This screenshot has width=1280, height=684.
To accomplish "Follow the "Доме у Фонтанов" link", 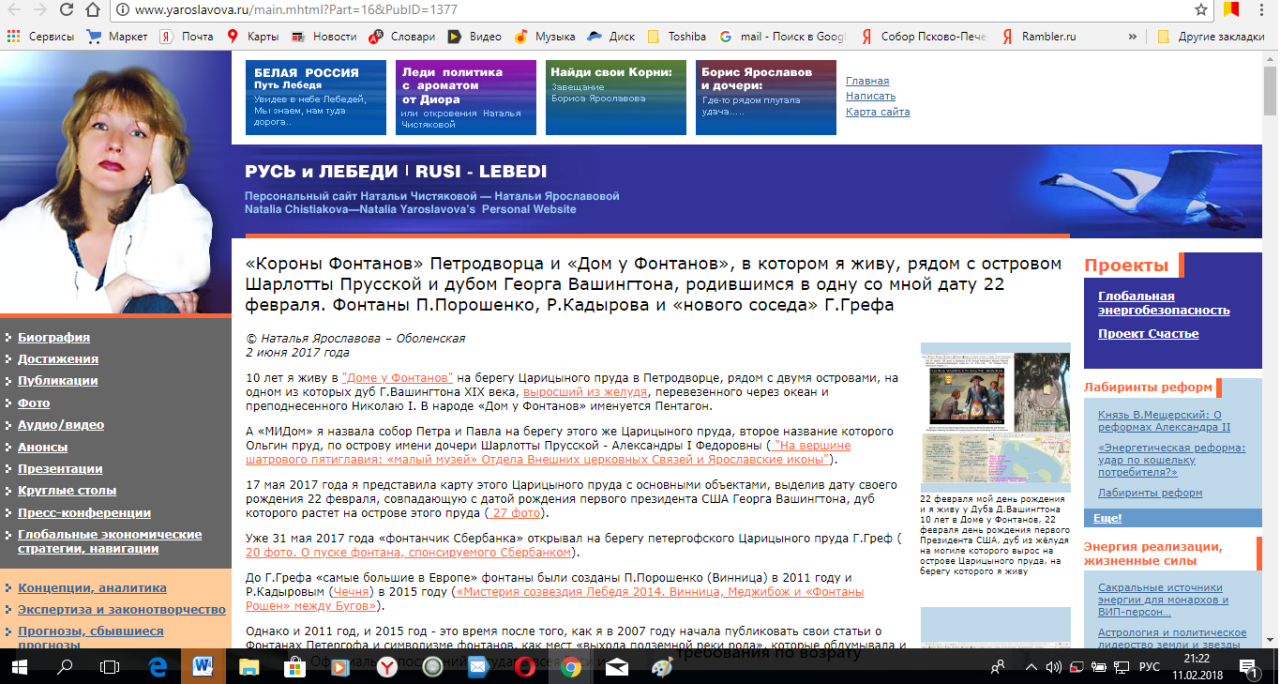I will coord(398,378).
